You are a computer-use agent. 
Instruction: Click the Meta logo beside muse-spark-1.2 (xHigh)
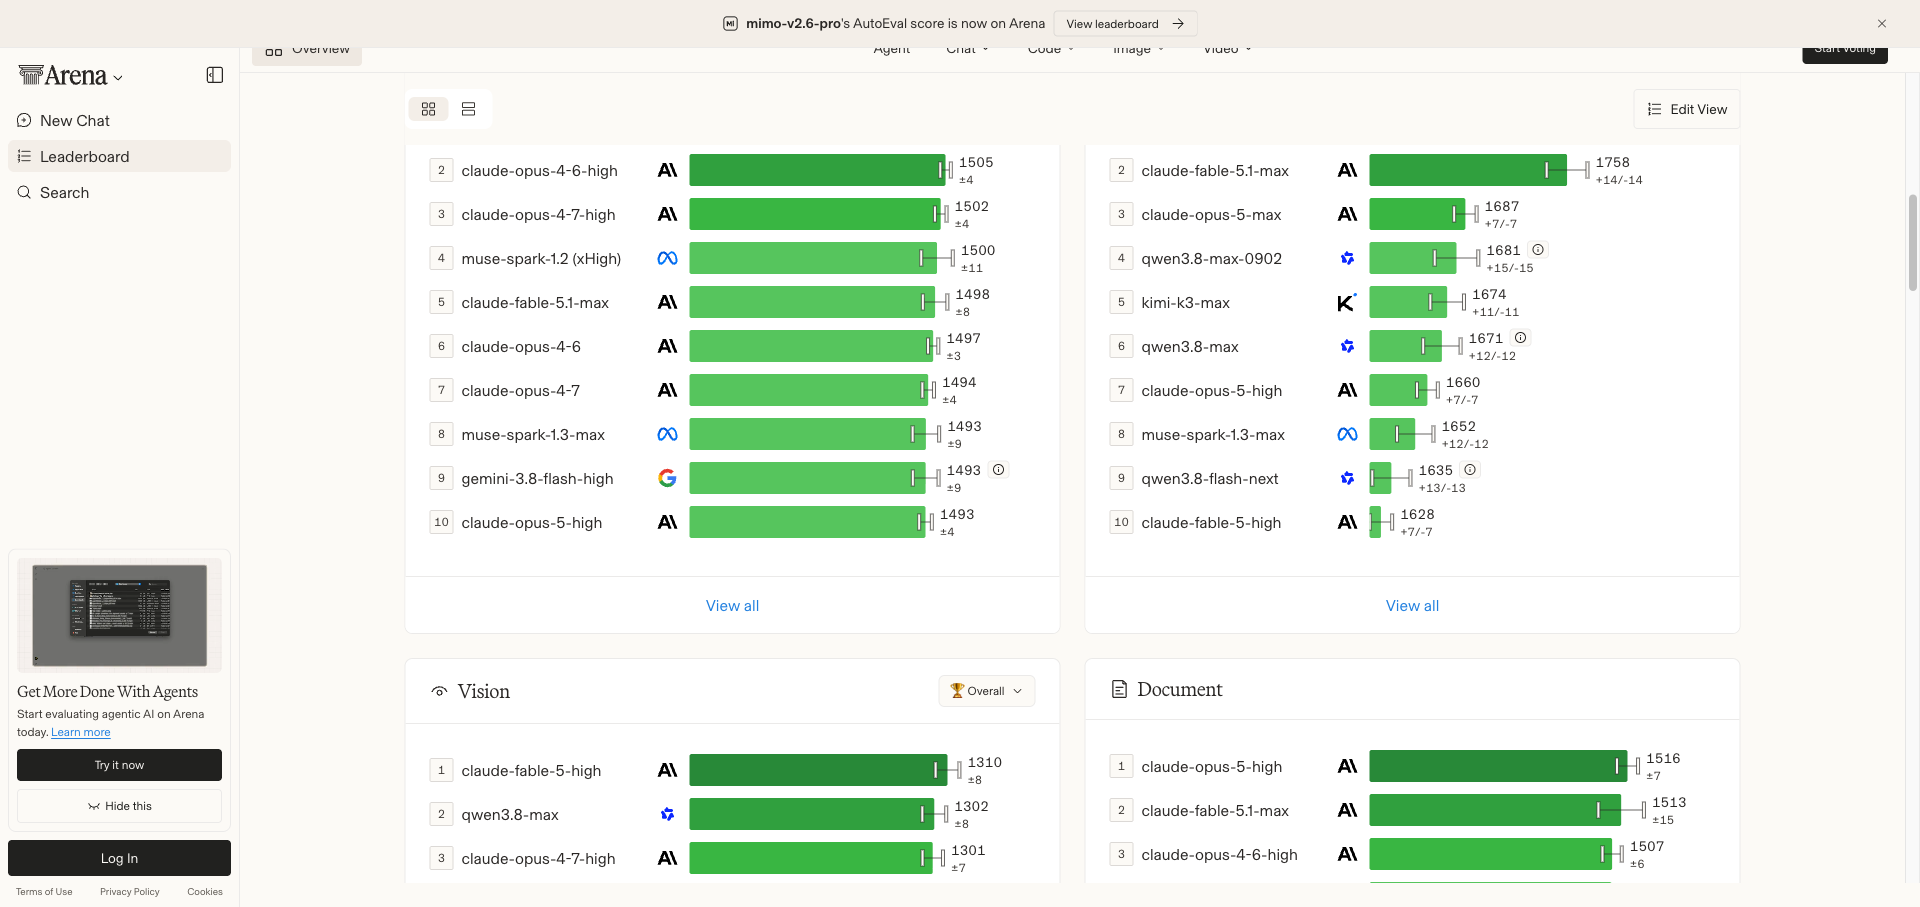[667, 259]
